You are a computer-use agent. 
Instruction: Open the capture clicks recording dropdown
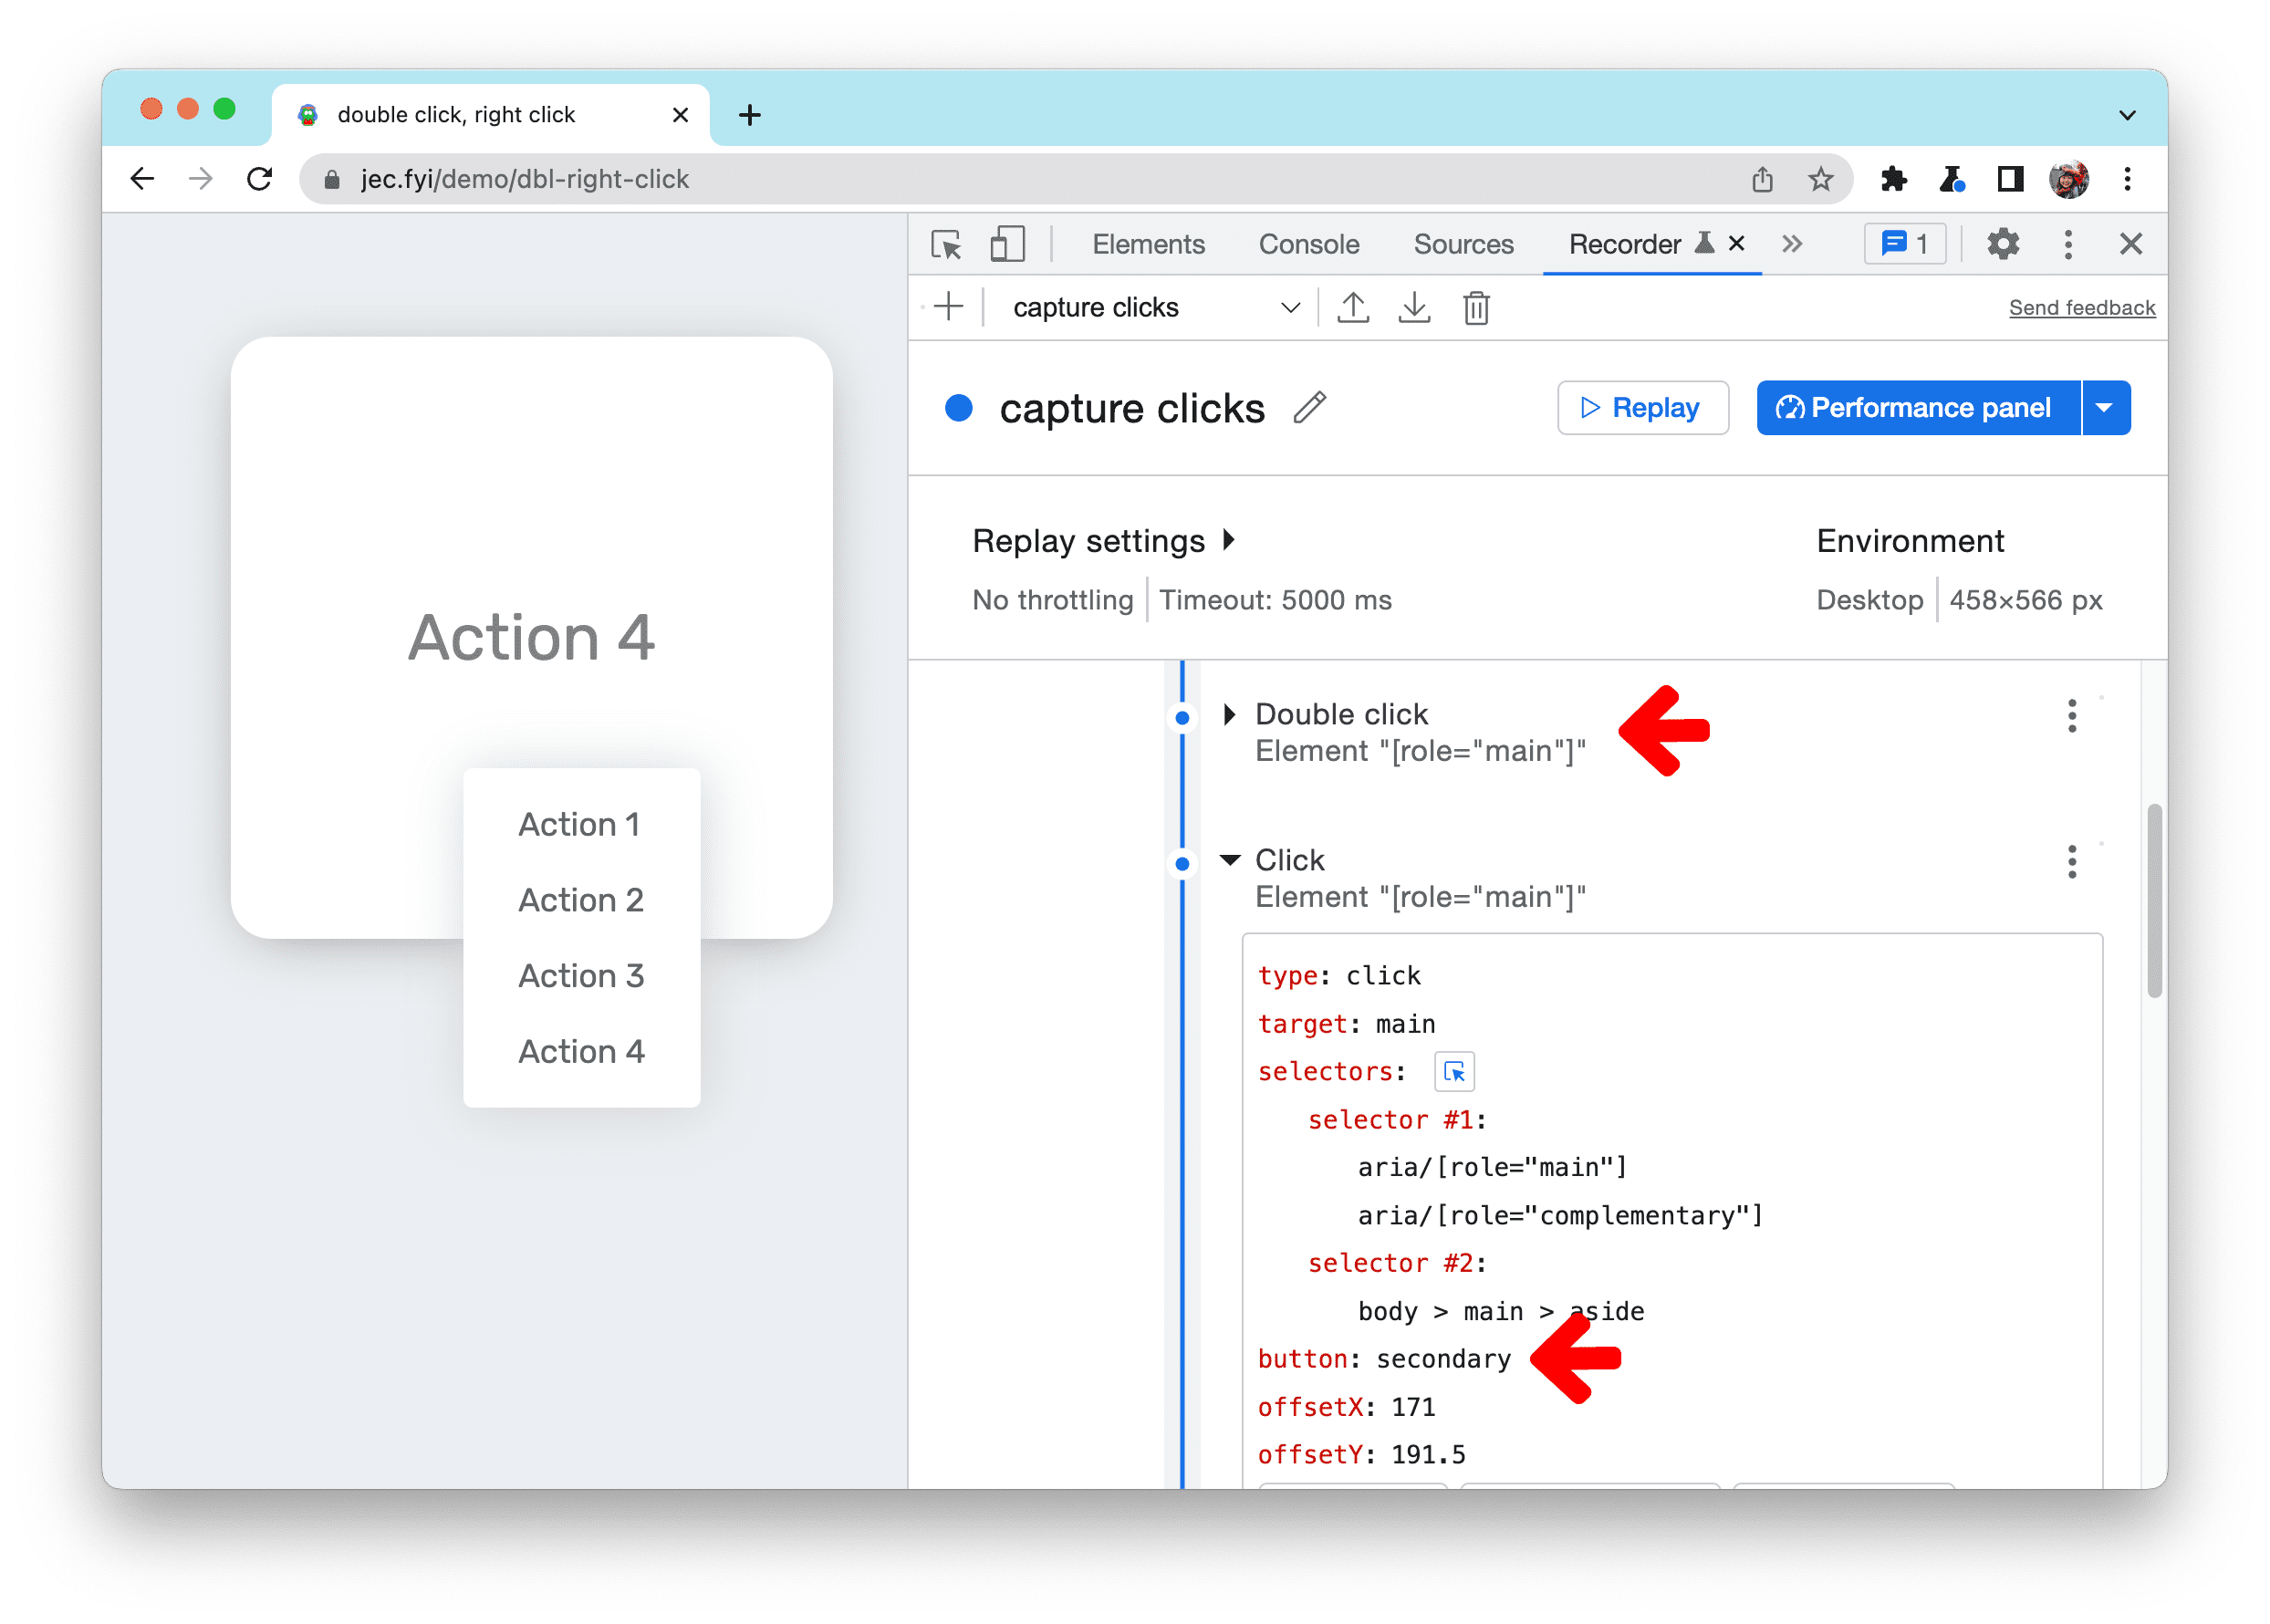point(1289,307)
